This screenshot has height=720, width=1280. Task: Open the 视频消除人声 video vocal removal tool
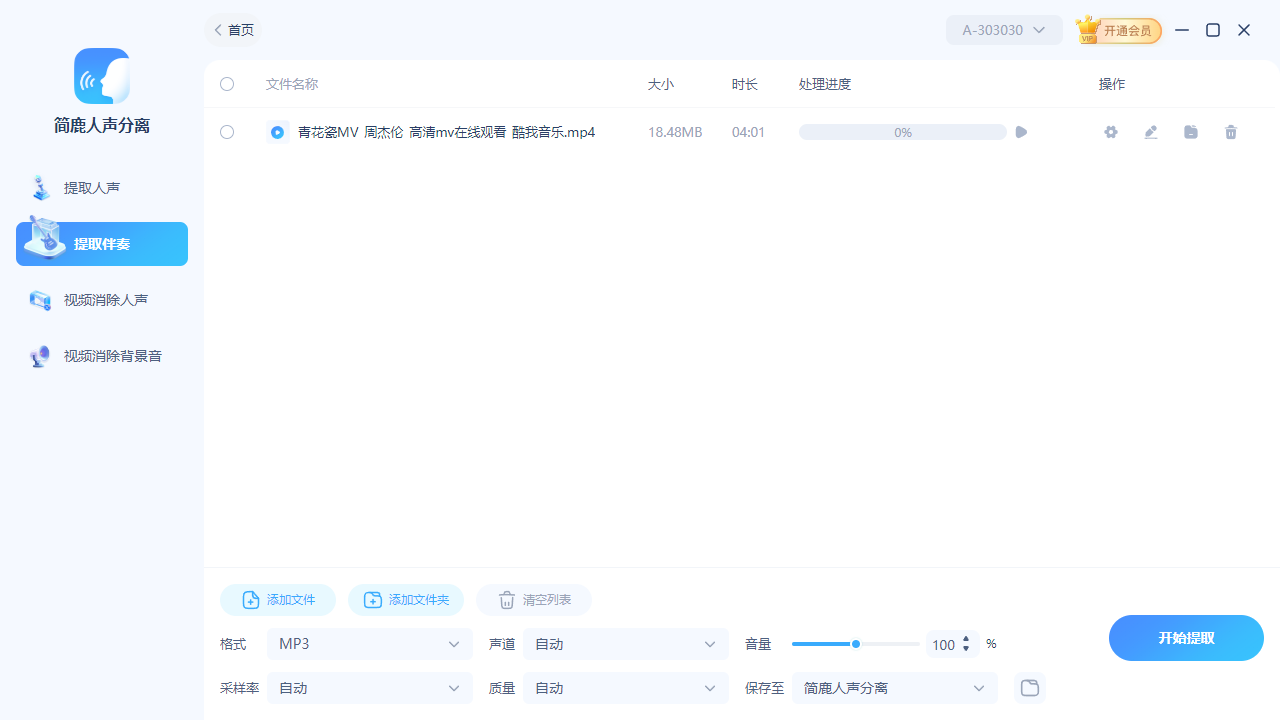coord(101,299)
